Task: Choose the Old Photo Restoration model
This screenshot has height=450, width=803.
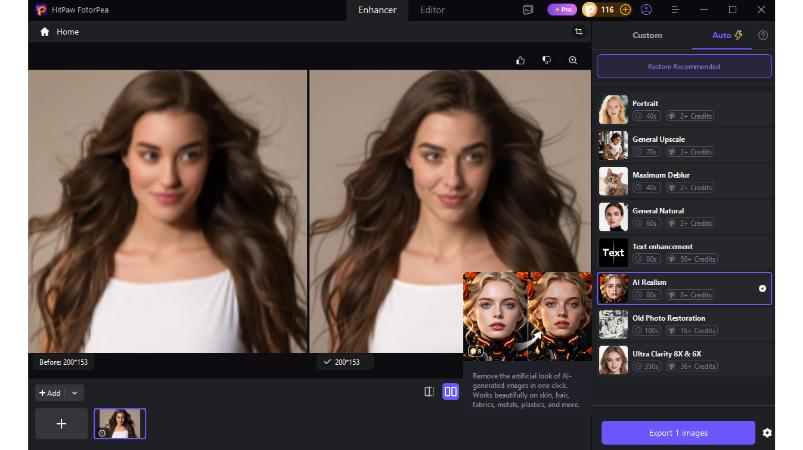Action: (685, 325)
